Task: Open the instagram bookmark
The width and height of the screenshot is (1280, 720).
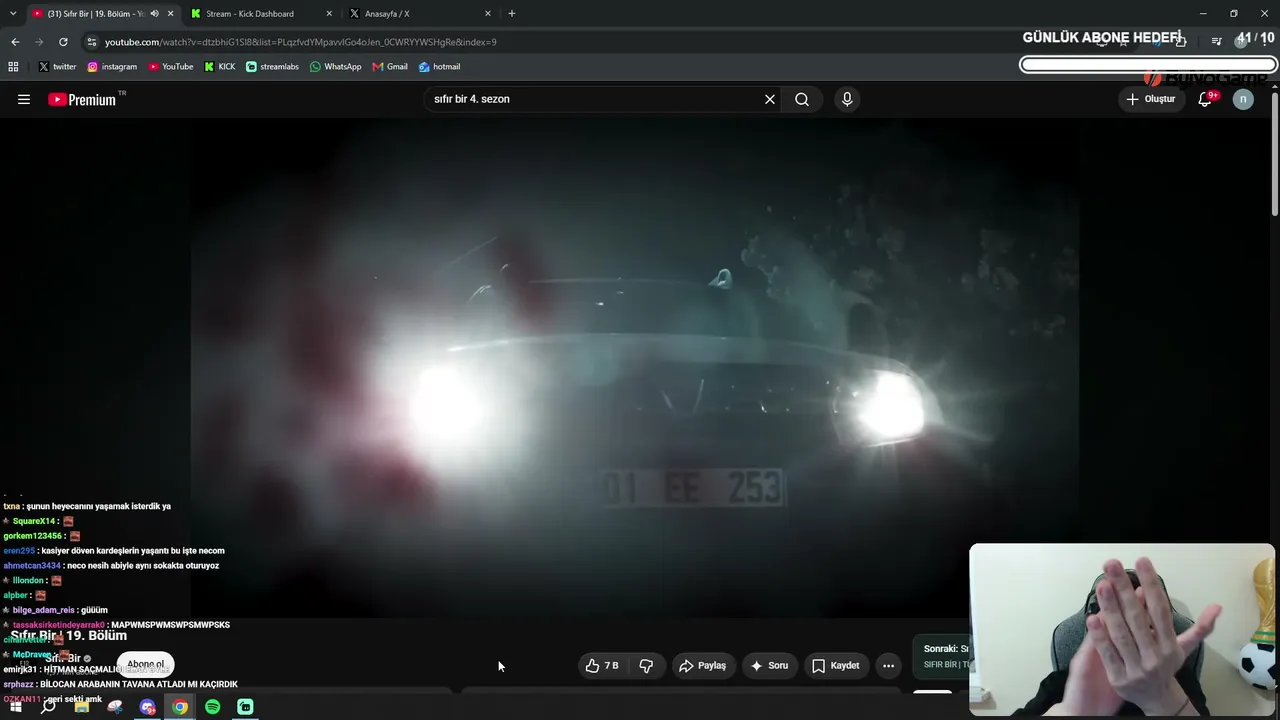Action: pyautogui.click(x=112, y=67)
